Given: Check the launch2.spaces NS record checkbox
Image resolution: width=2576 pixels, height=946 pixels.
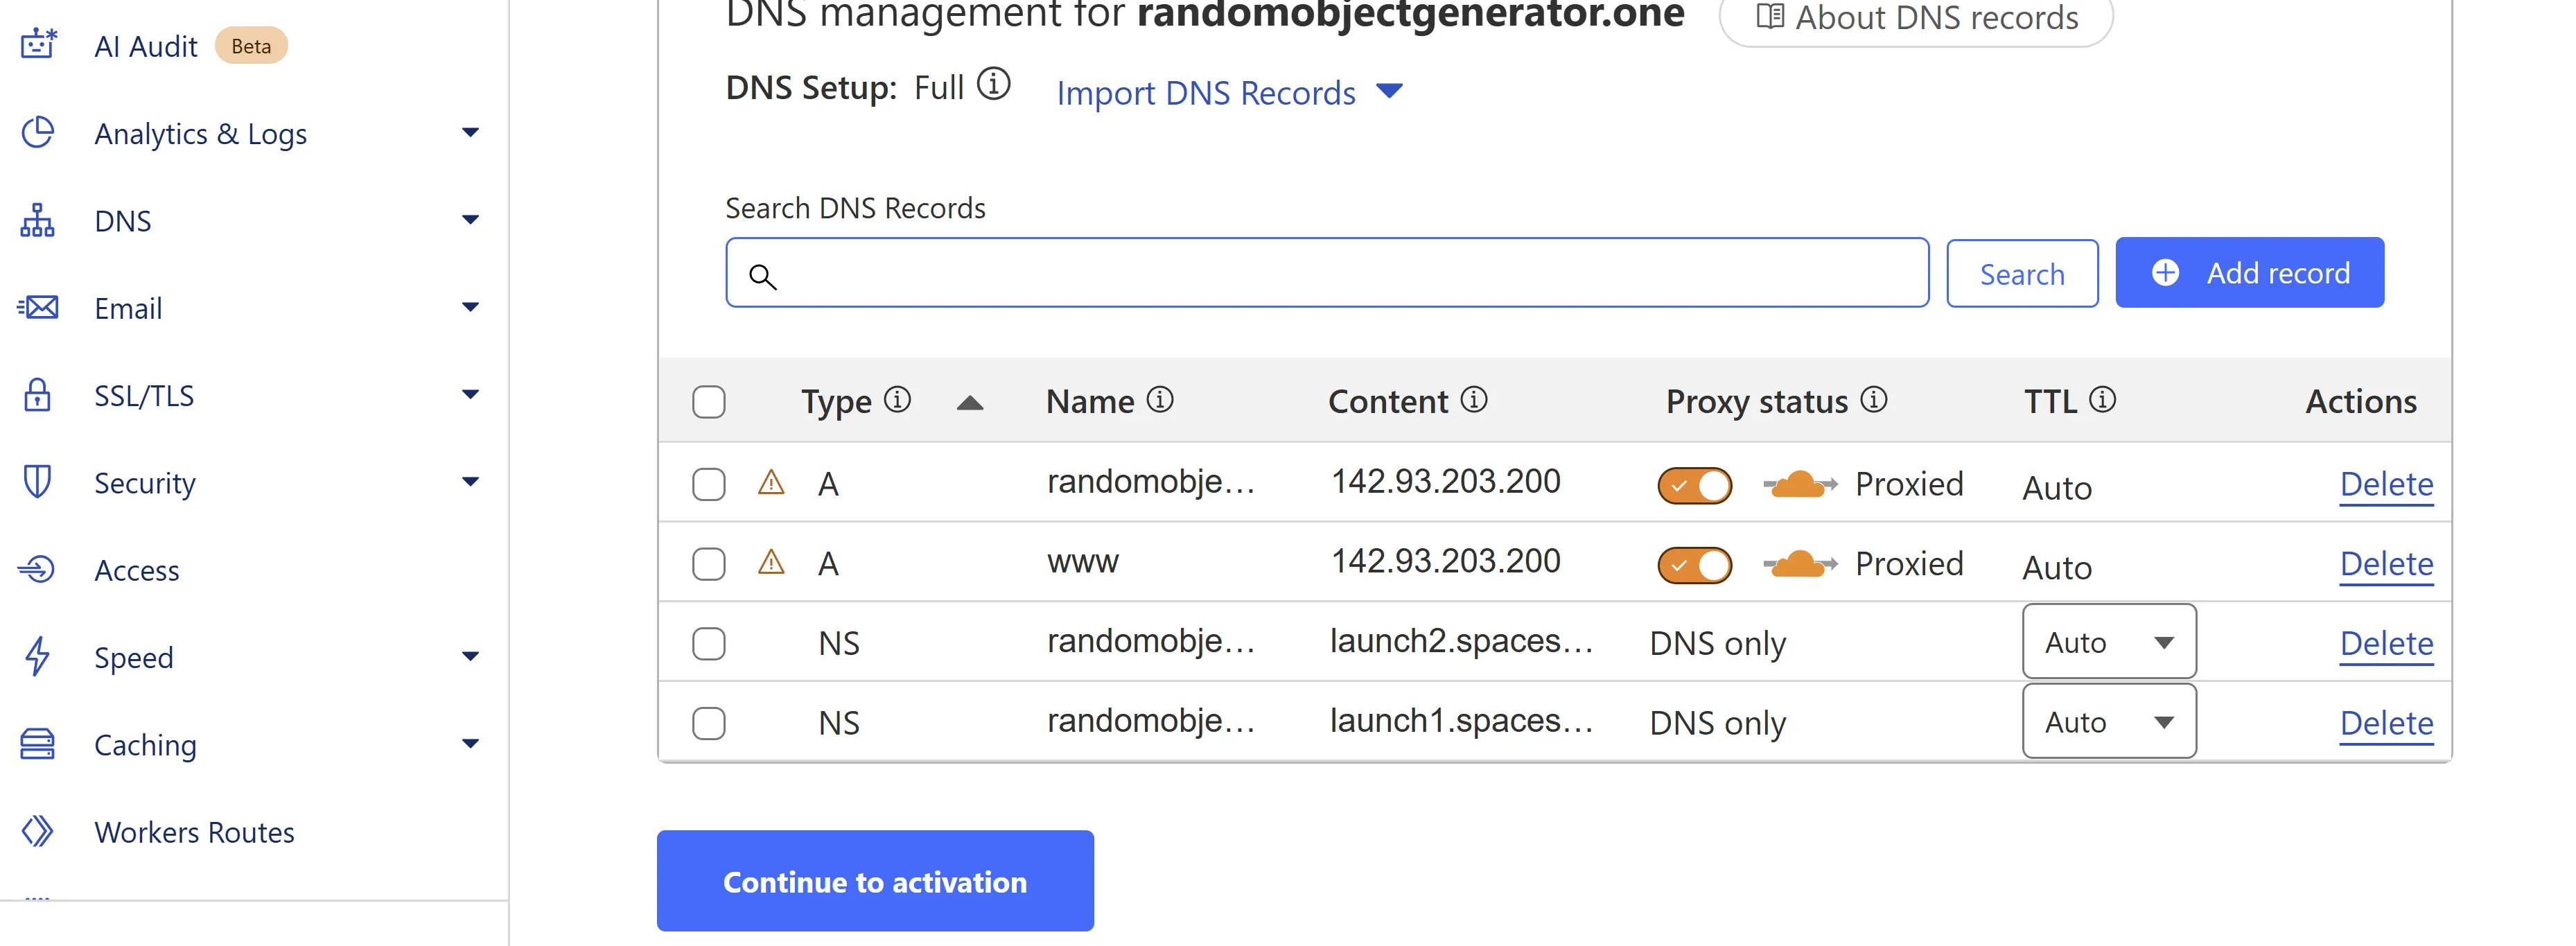Looking at the screenshot, I should pyautogui.click(x=709, y=643).
